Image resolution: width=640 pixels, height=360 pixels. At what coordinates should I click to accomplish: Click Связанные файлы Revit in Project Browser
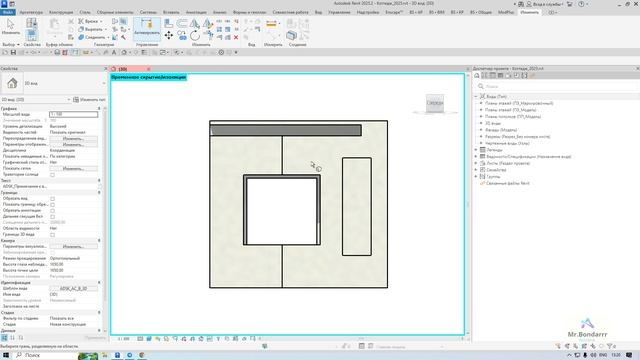[x=507, y=183]
